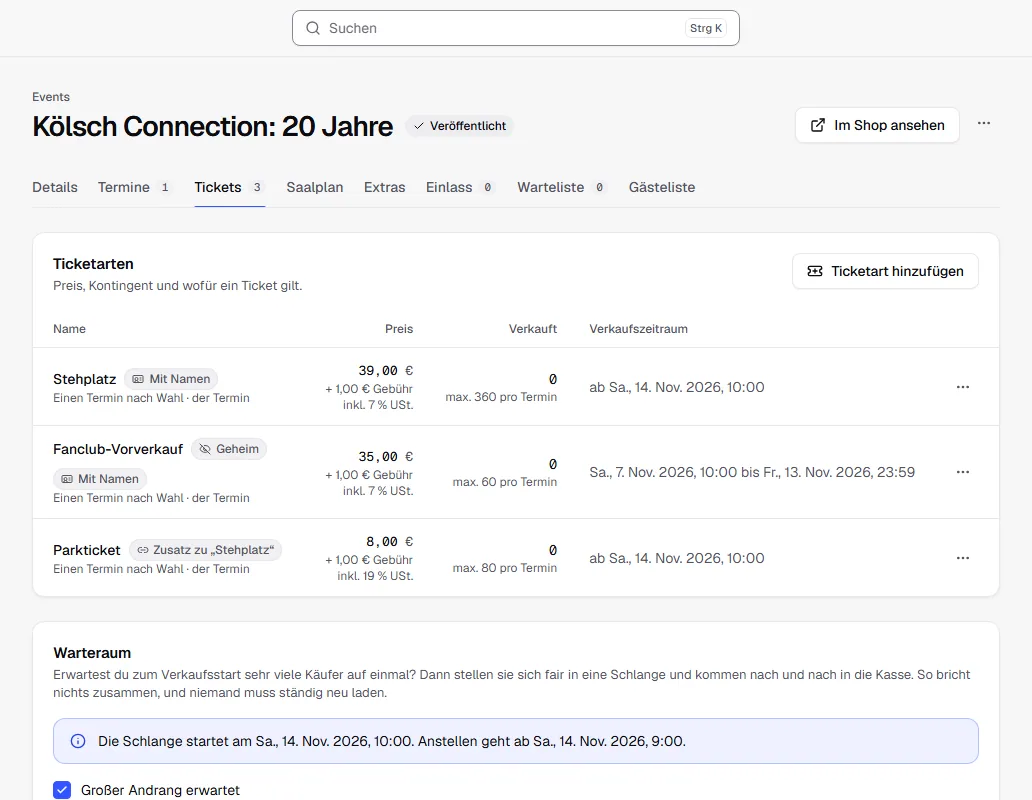The image size is (1032, 800).
Task: Click the link icon on the Zusatz zu Stehplatz badge
Action: click(143, 550)
